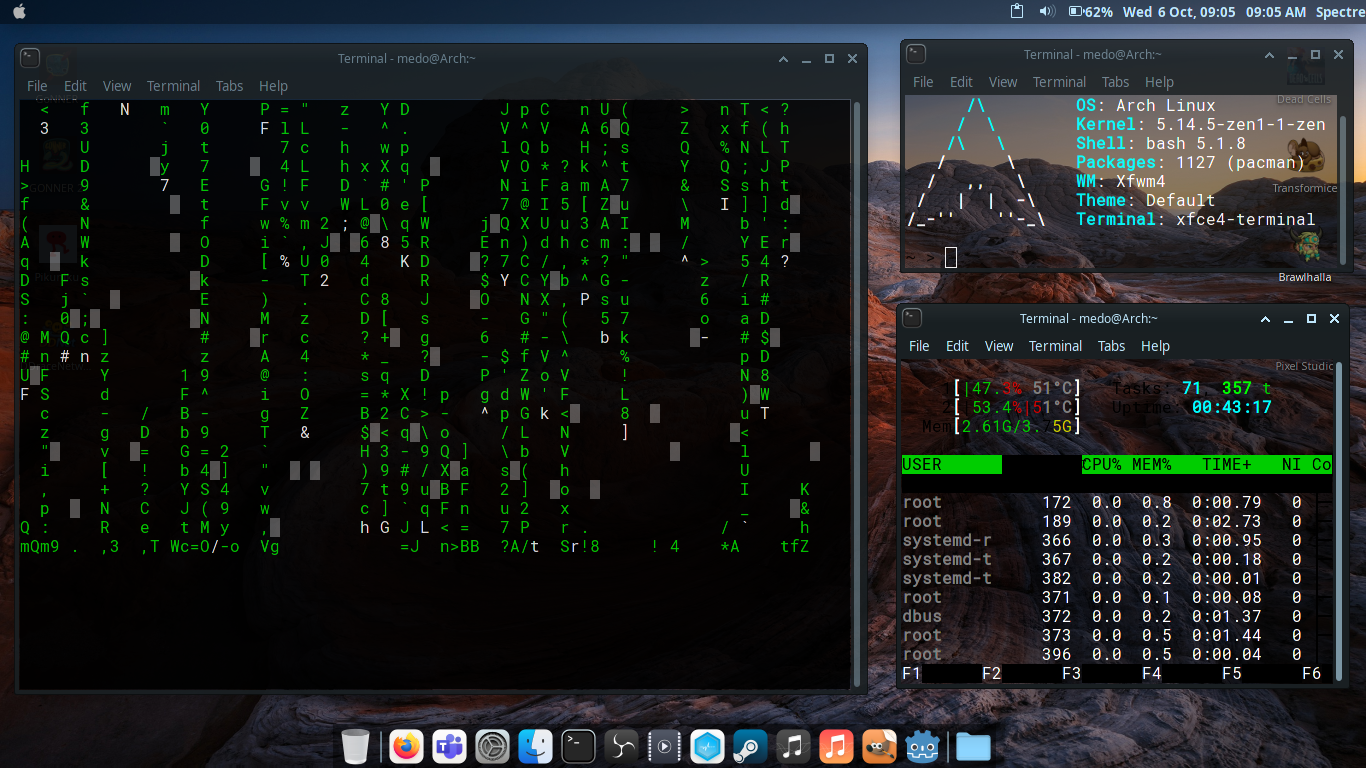Launch GIMP from the dock

pos(879,746)
